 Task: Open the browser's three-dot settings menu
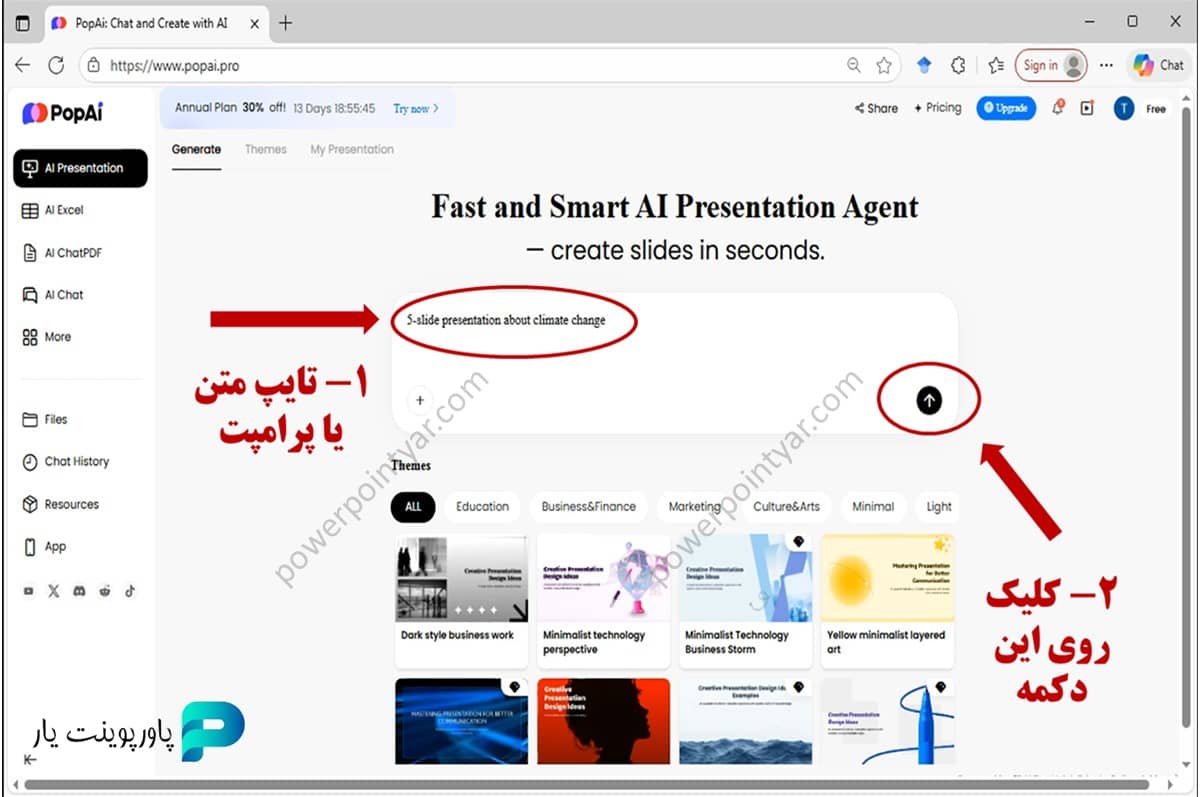[x=1106, y=64]
